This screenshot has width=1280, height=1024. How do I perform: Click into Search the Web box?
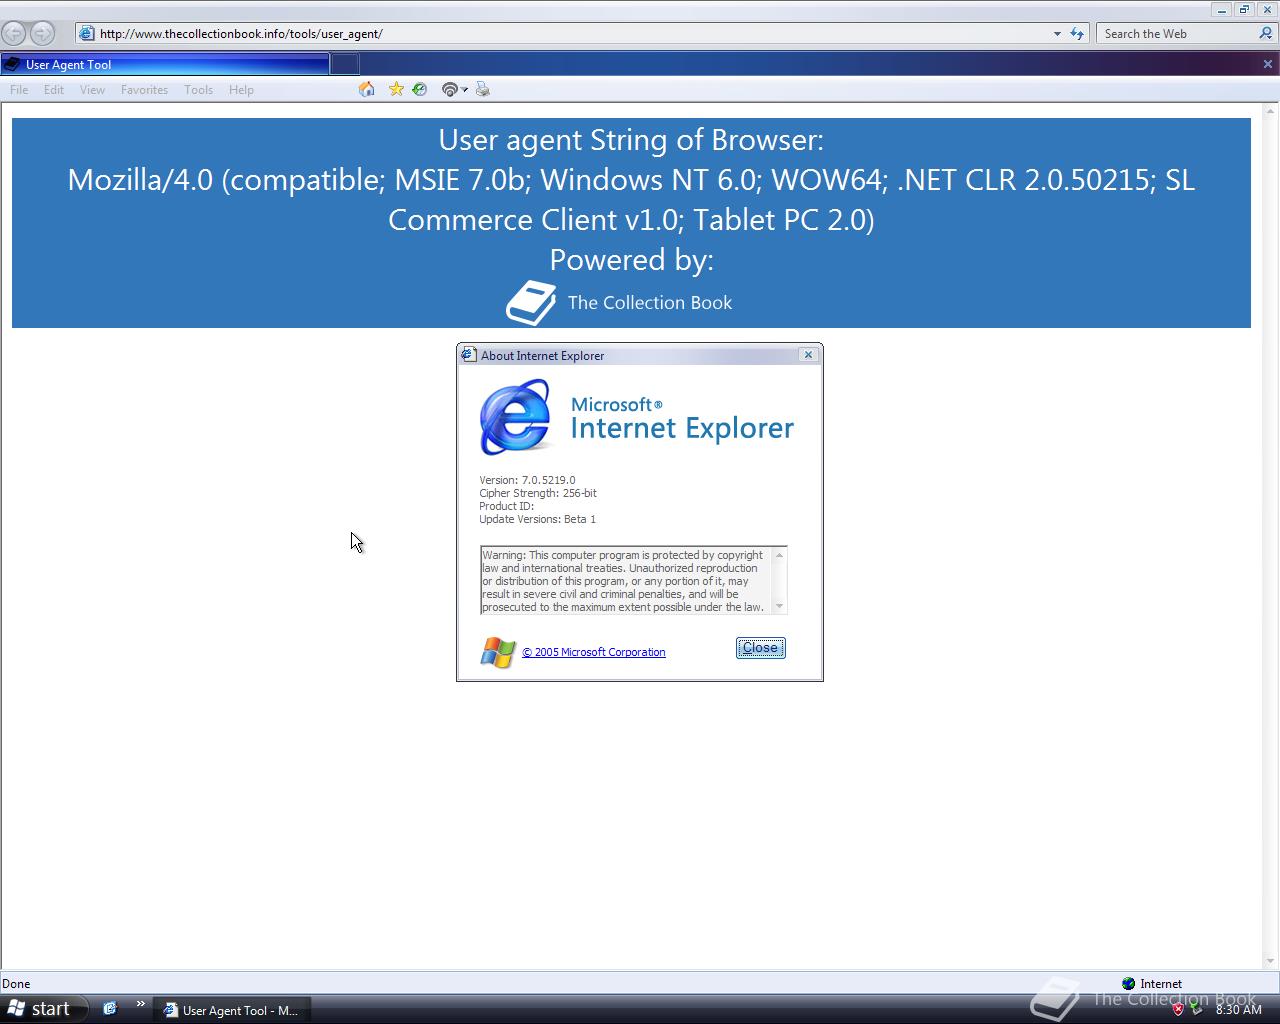[x=1177, y=33]
